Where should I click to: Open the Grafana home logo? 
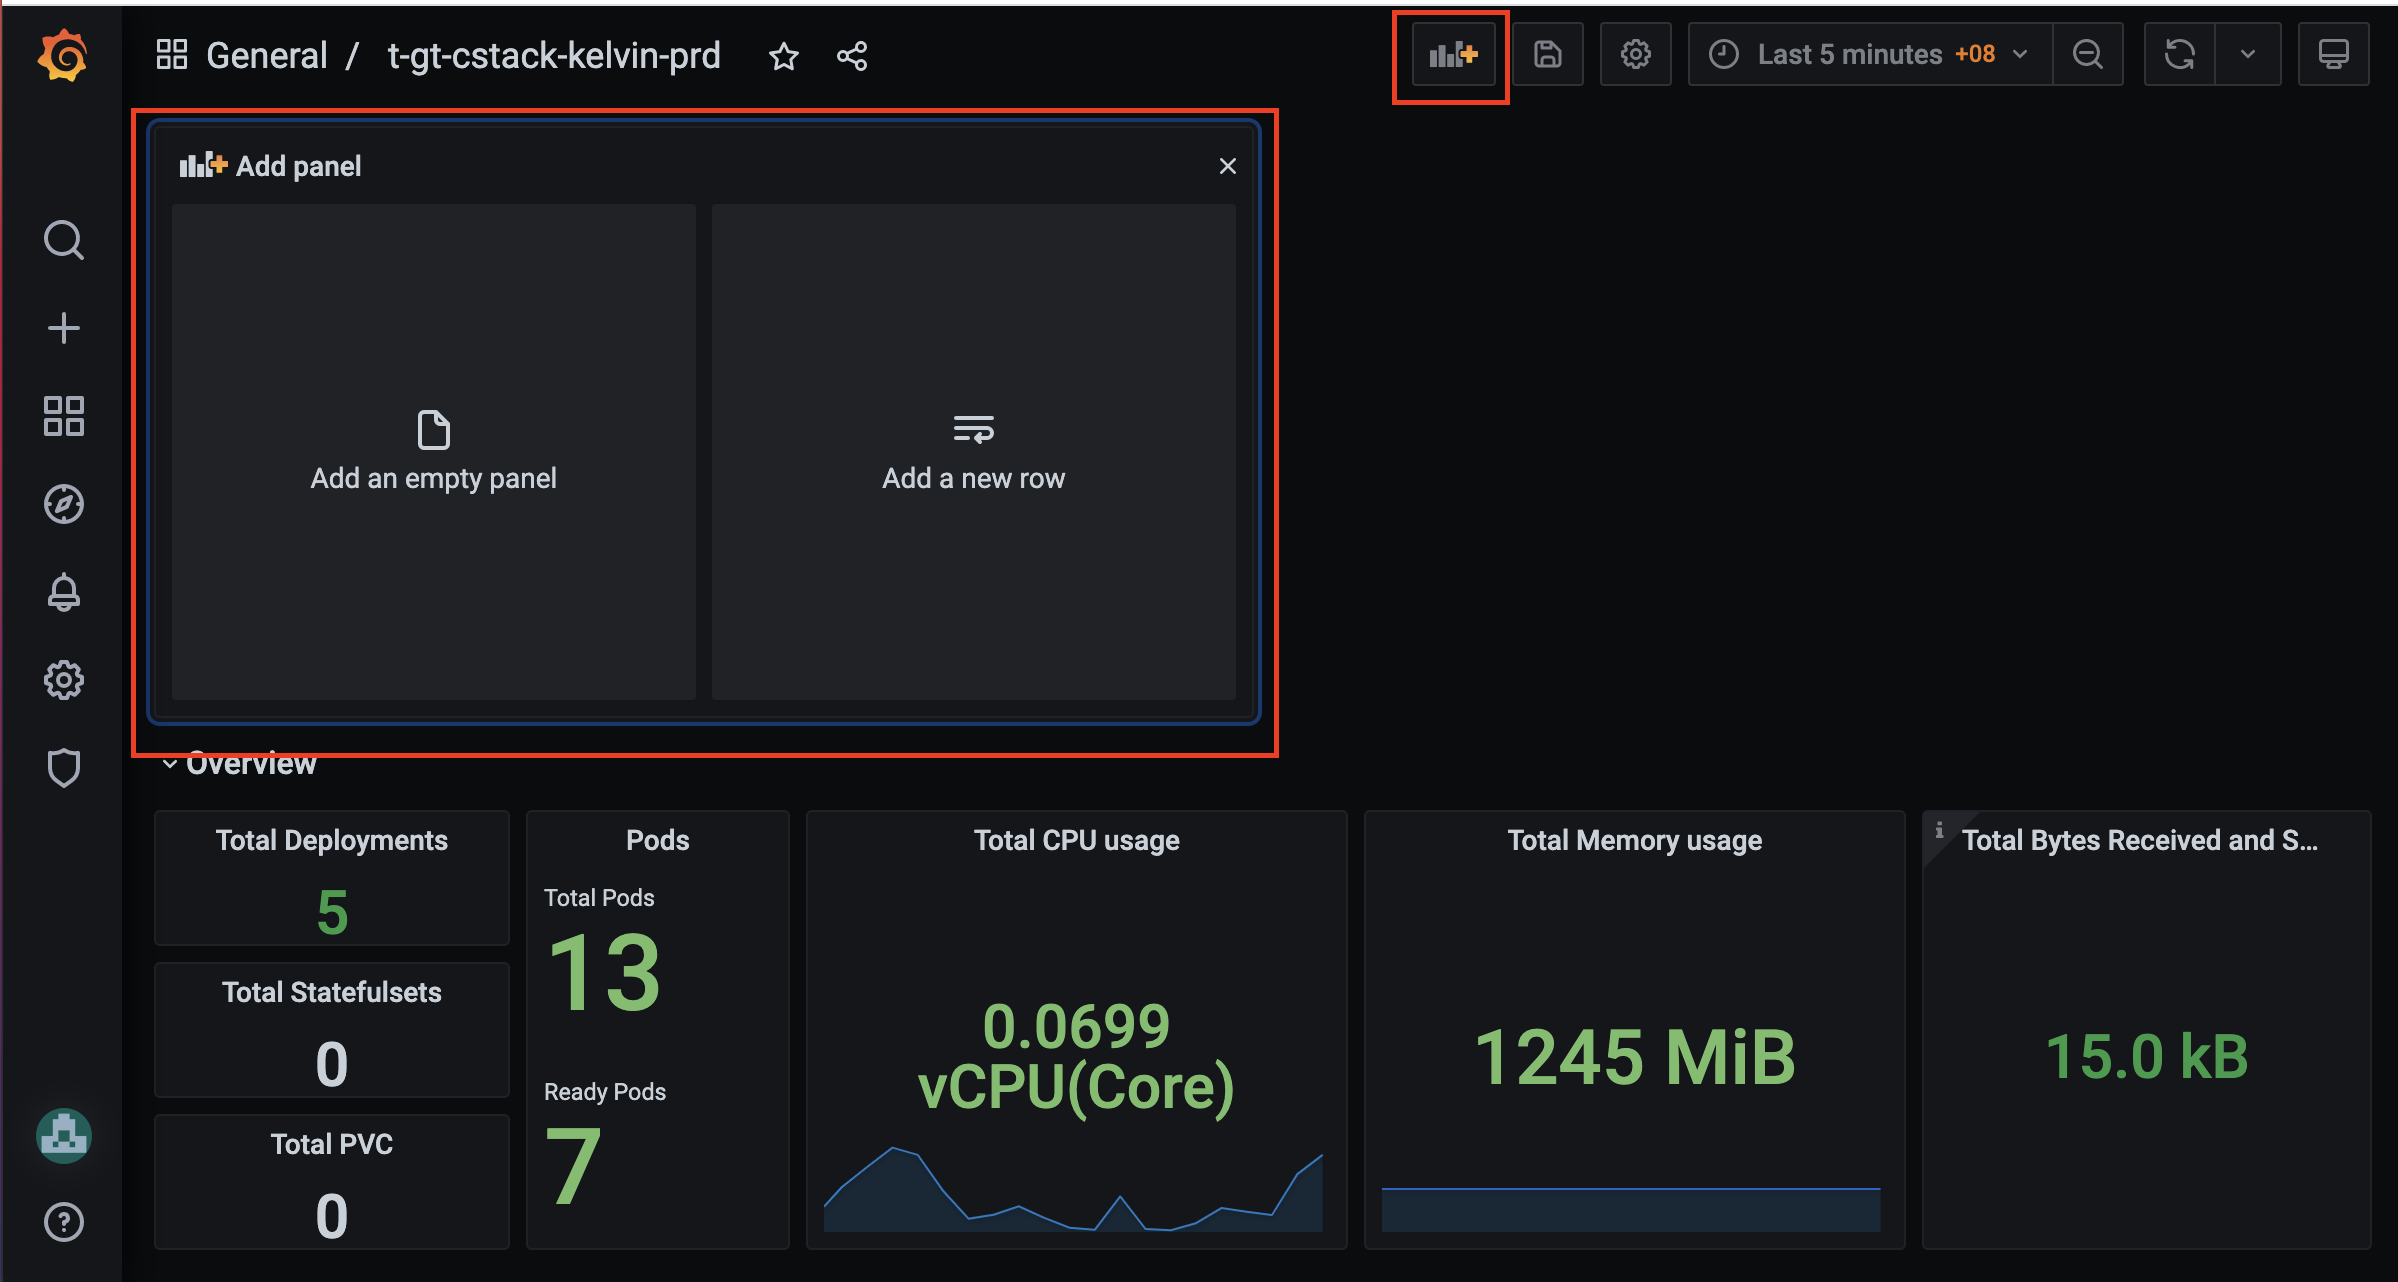point(62,56)
